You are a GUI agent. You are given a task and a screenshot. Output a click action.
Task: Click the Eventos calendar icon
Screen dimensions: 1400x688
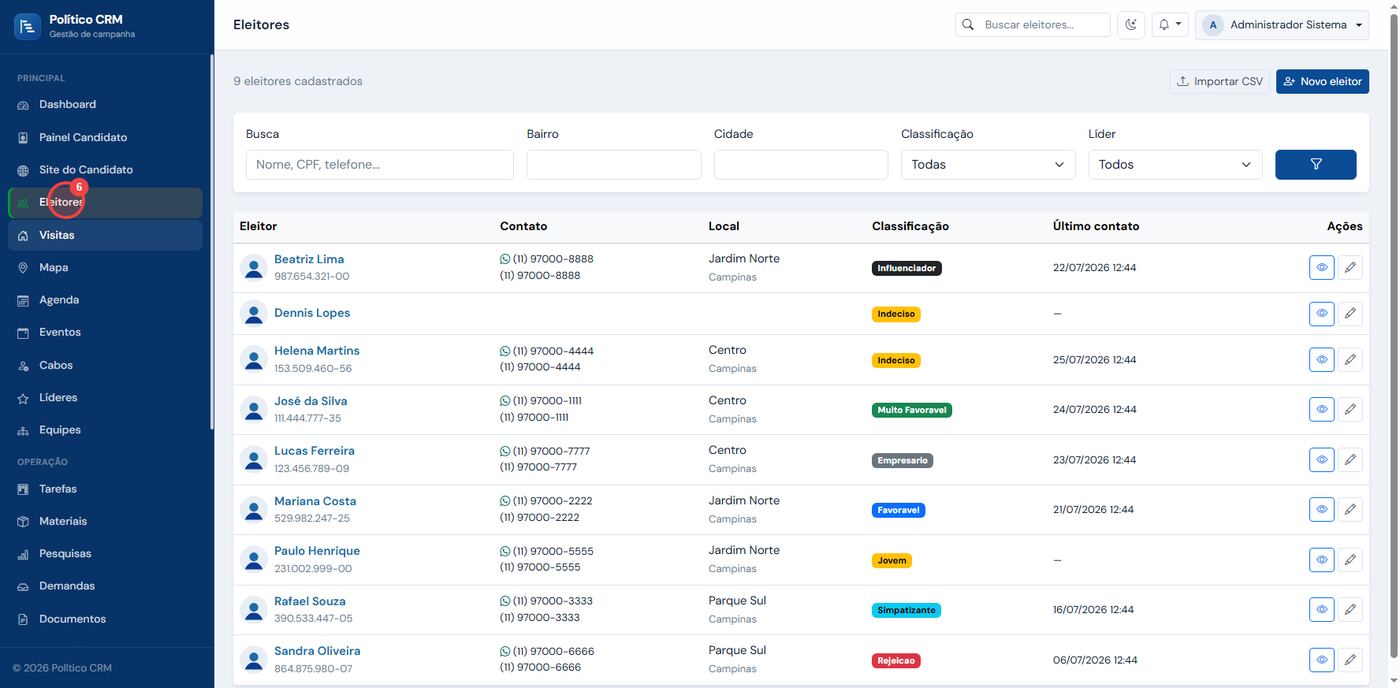tap(23, 333)
